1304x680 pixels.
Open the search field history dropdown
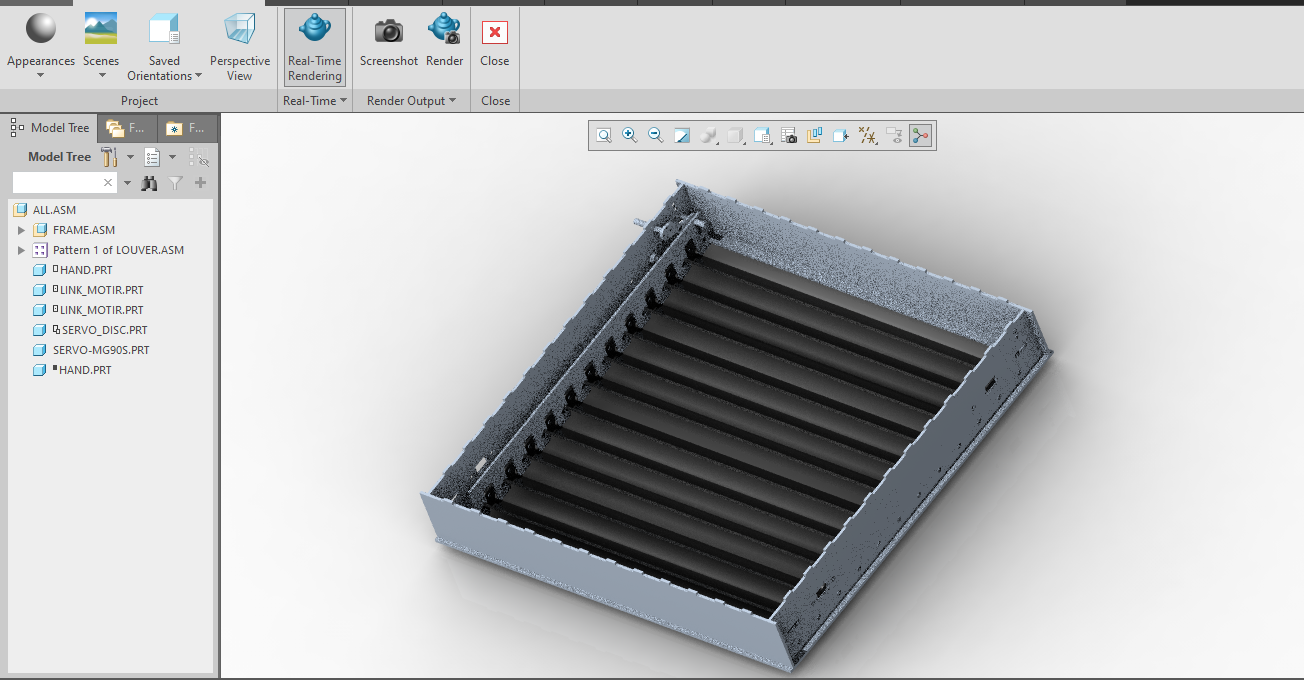[127, 183]
